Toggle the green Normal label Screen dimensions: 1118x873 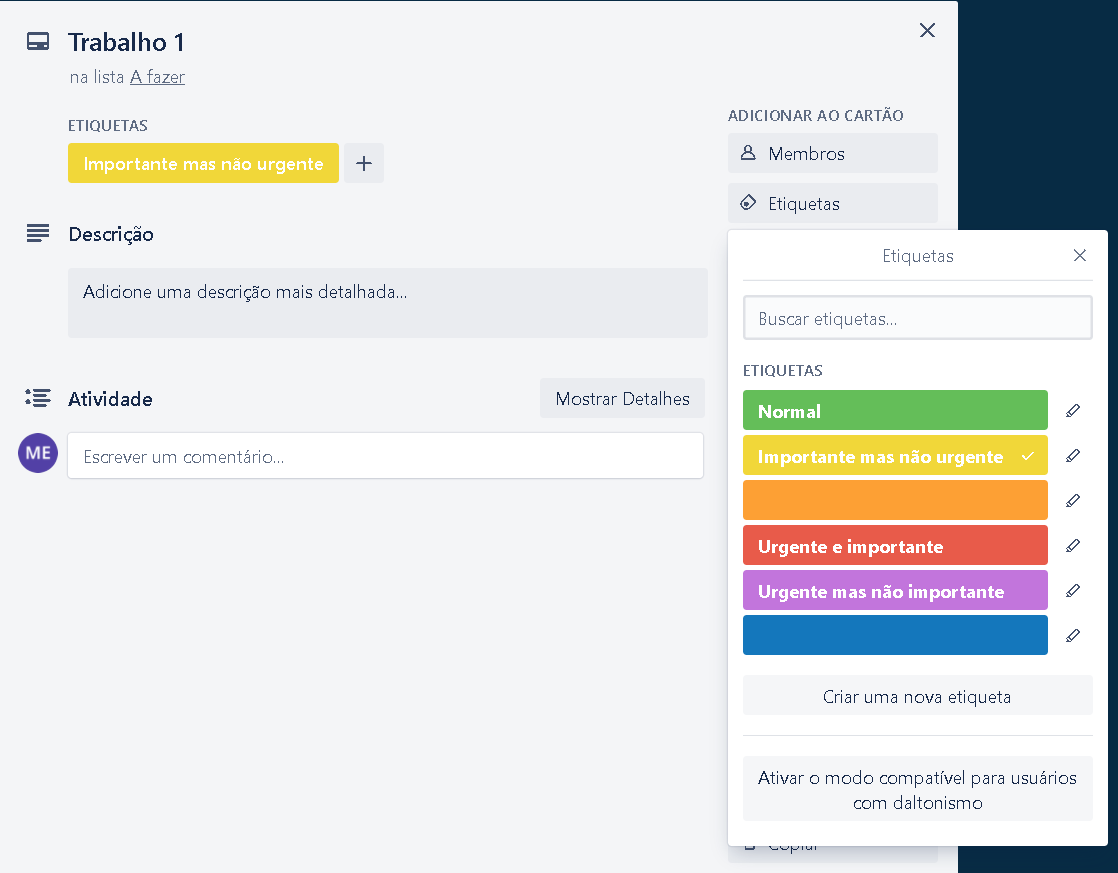894,411
